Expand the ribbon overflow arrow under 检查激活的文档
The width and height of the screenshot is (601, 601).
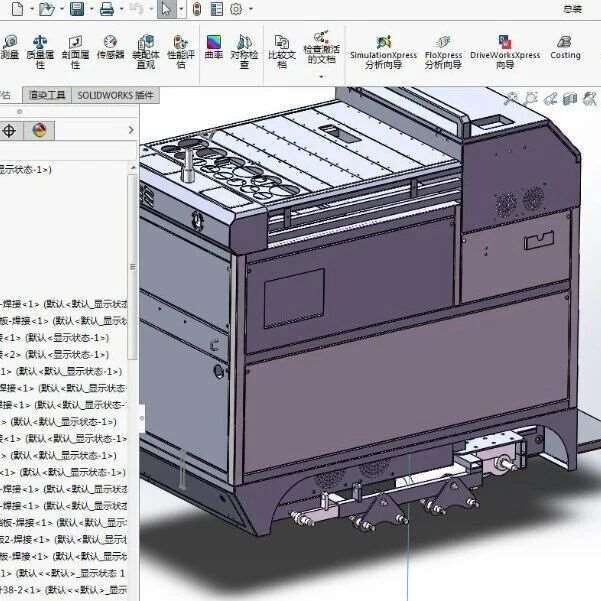point(321,77)
